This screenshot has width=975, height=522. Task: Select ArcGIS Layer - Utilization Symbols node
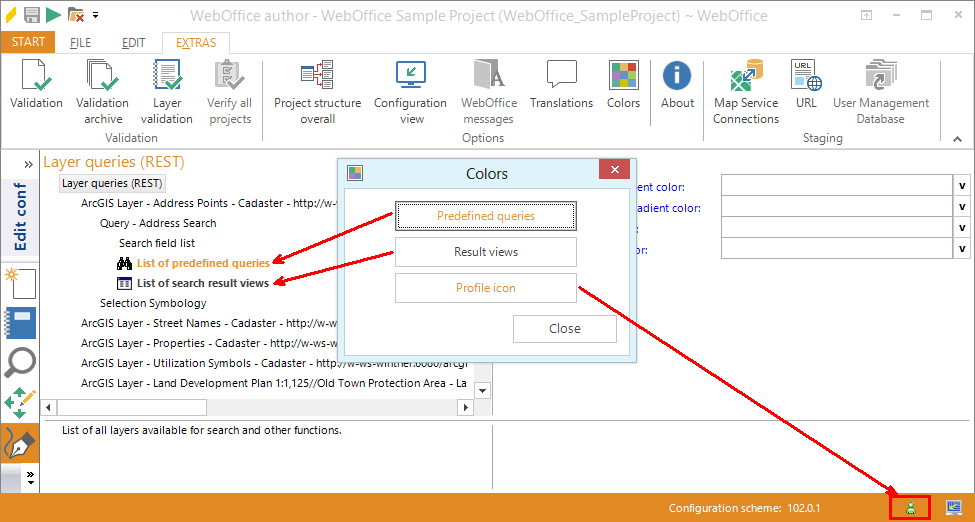coord(274,363)
